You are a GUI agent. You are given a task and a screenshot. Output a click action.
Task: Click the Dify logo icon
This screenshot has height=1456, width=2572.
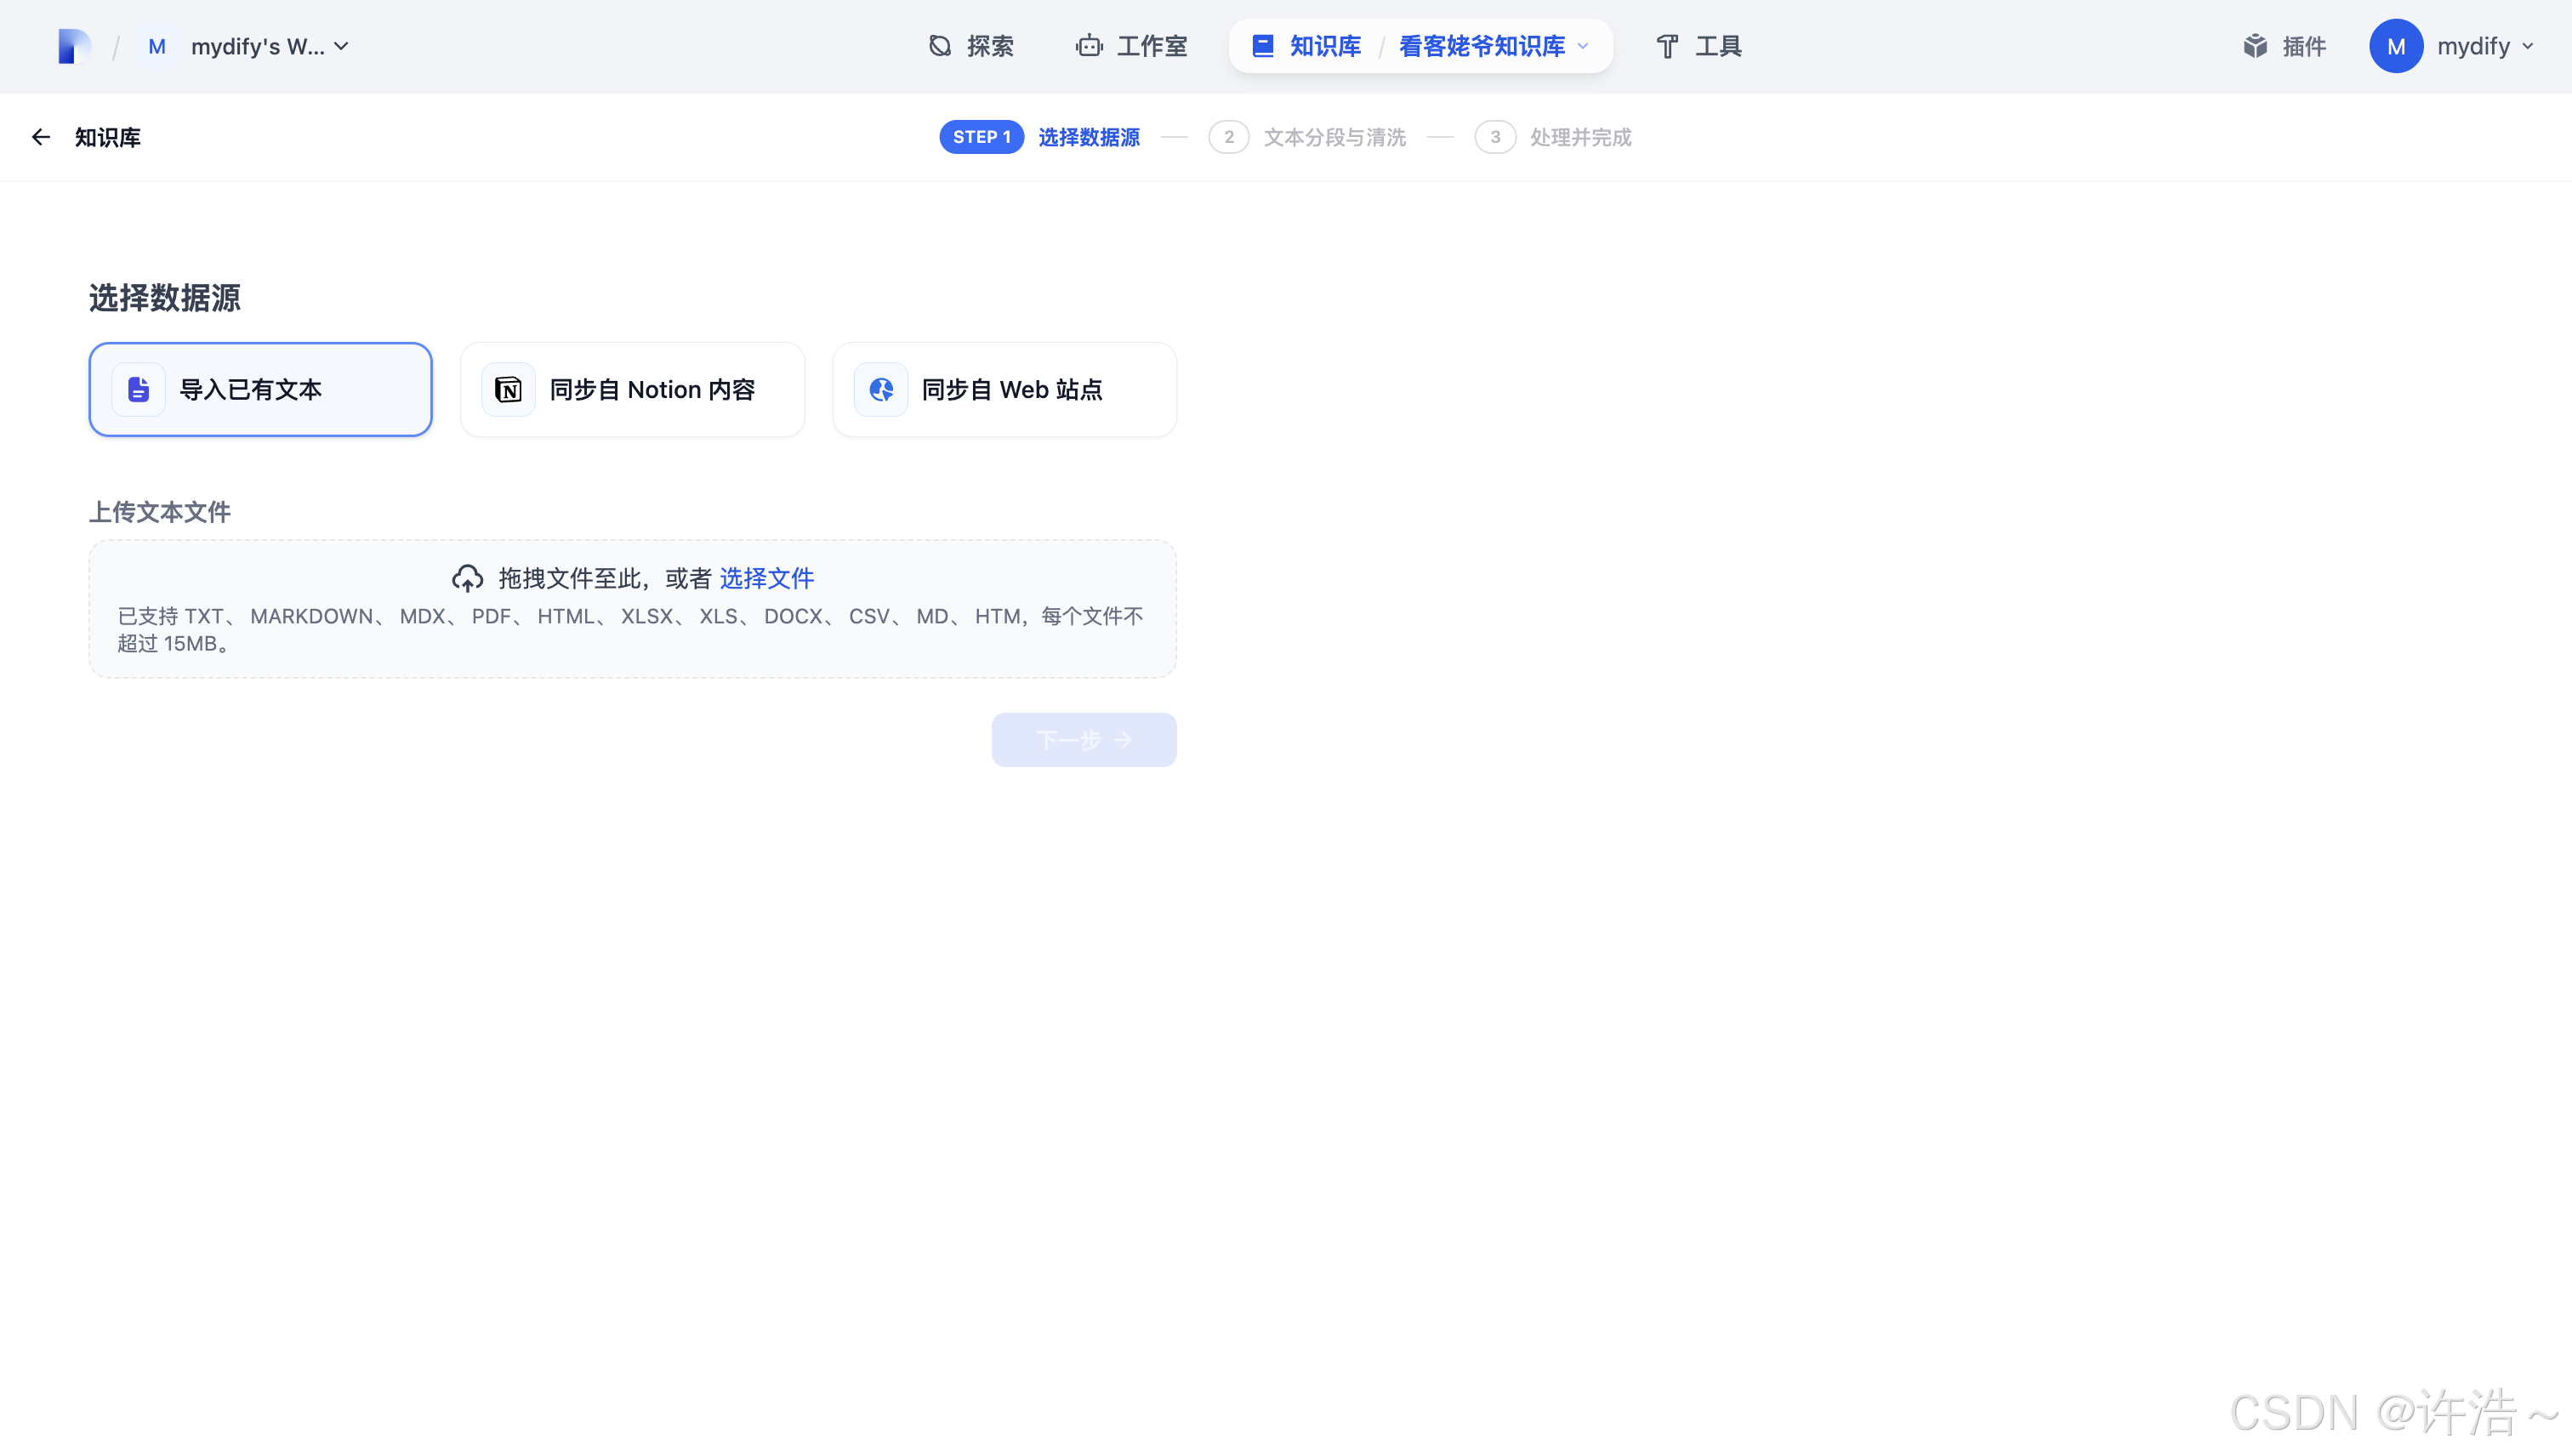pyautogui.click(x=74, y=46)
